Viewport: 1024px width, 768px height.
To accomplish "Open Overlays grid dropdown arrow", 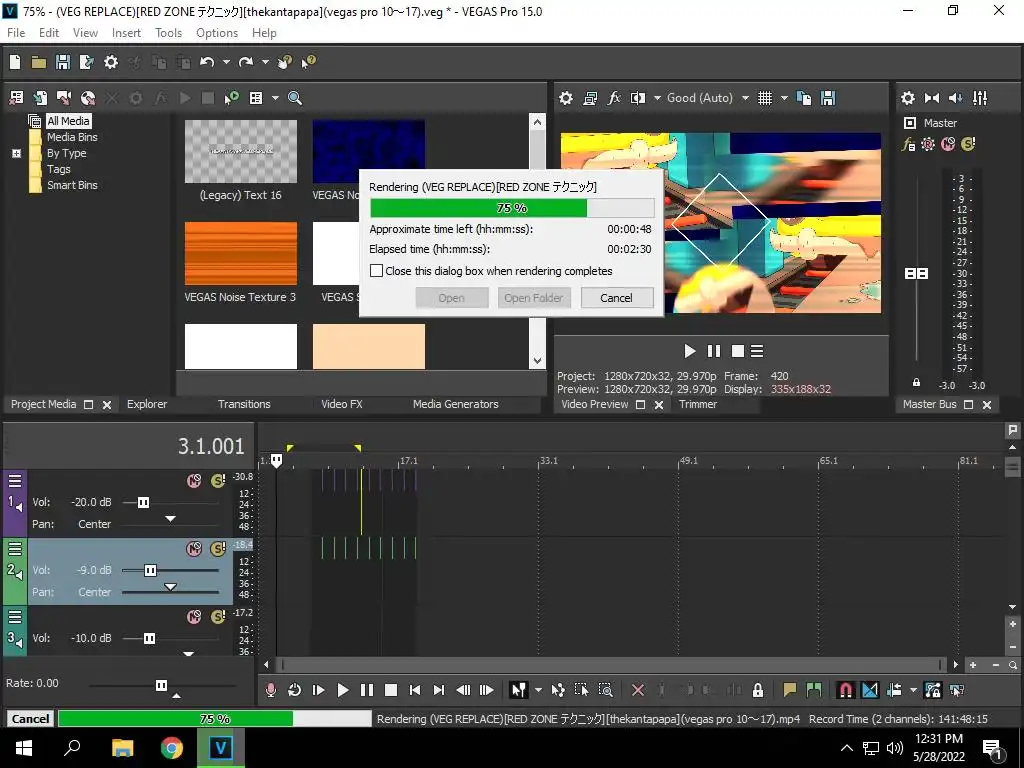I will pyautogui.click(x=784, y=98).
